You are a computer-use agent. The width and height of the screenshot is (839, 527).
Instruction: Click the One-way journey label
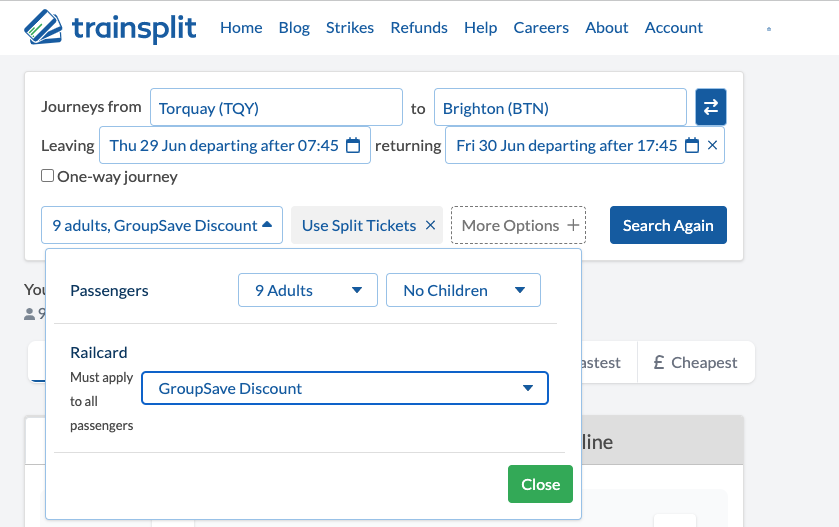[117, 177]
